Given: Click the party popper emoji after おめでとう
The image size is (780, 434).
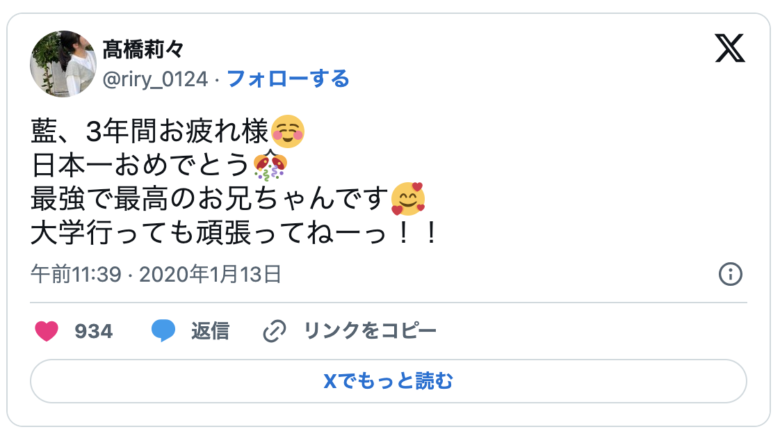Looking at the screenshot, I should [x=270, y=165].
